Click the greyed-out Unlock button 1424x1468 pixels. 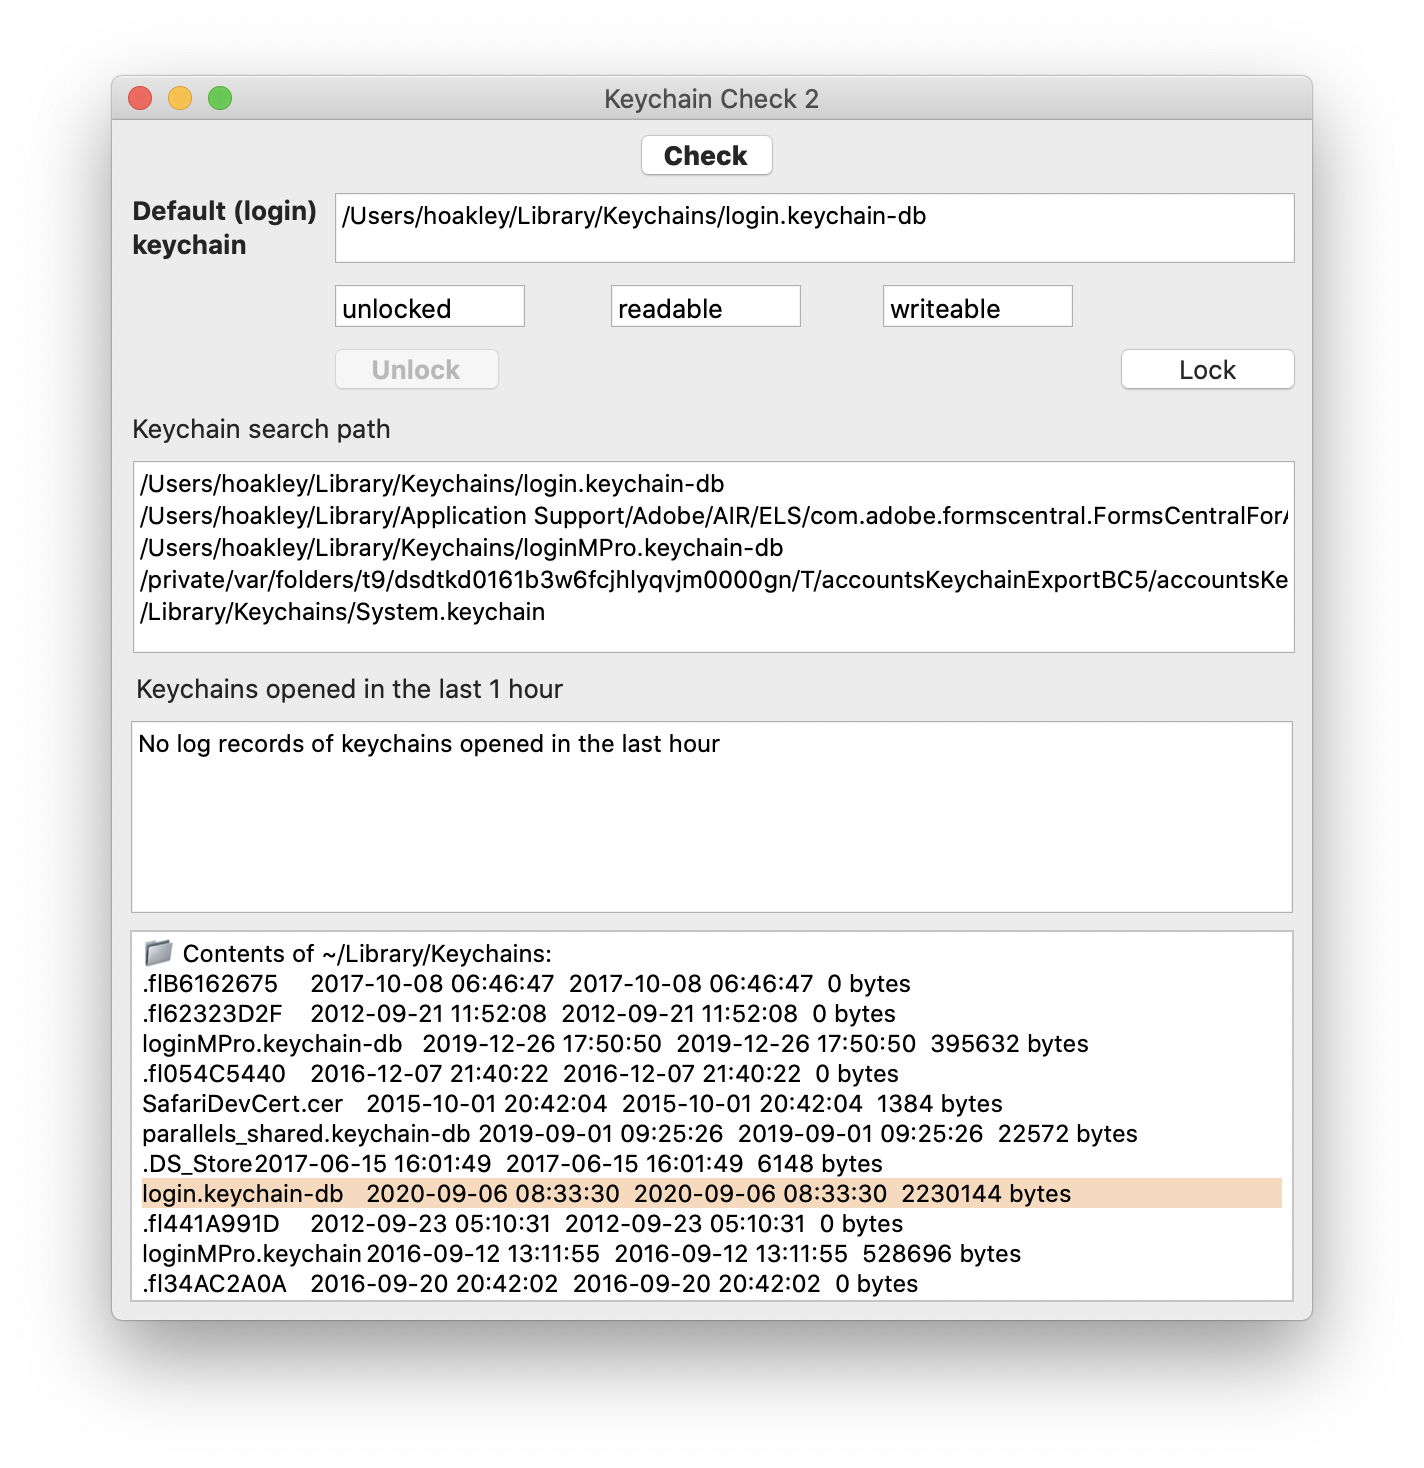(x=416, y=370)
